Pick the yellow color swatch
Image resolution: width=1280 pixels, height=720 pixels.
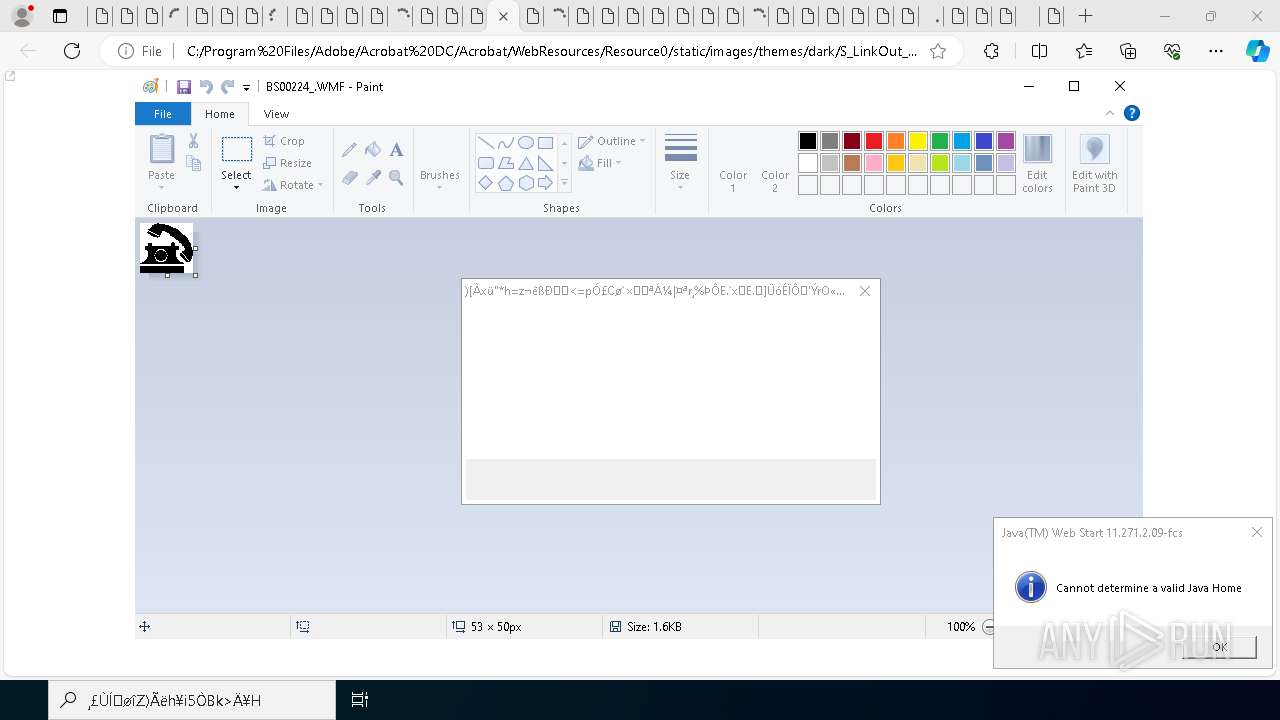[x=918, y=141]
